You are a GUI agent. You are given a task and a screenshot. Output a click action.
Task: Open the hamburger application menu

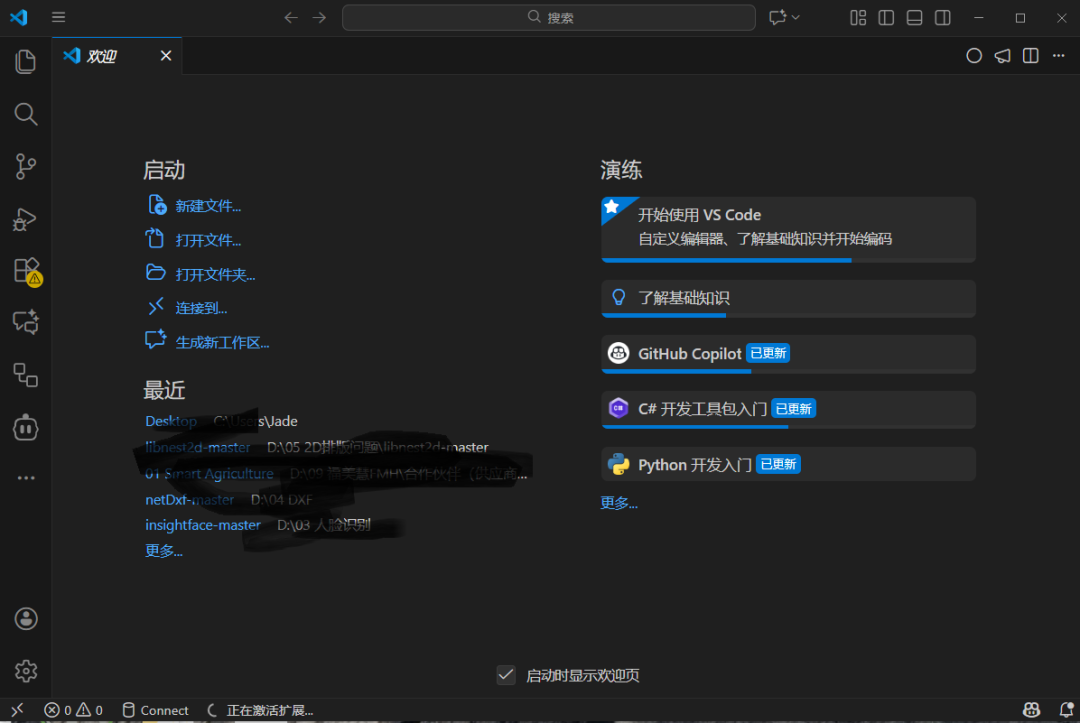[x=59, y=17]
